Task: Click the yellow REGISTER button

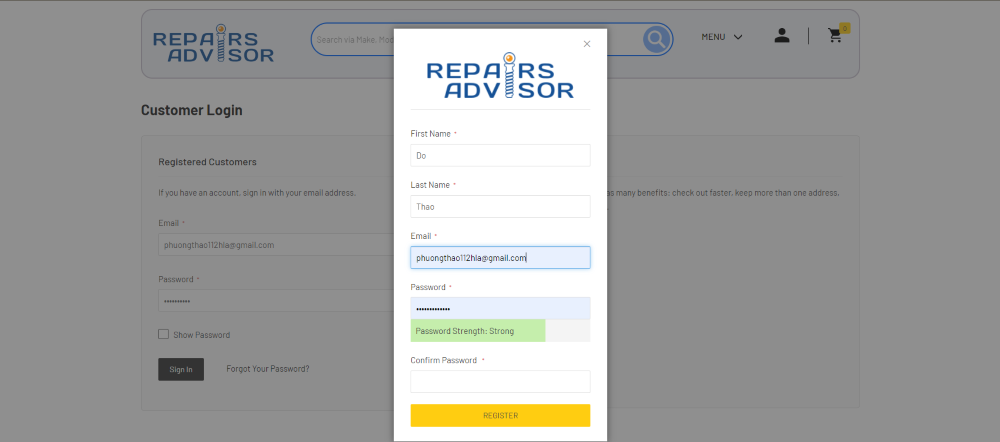Action: tap(500, 415)
